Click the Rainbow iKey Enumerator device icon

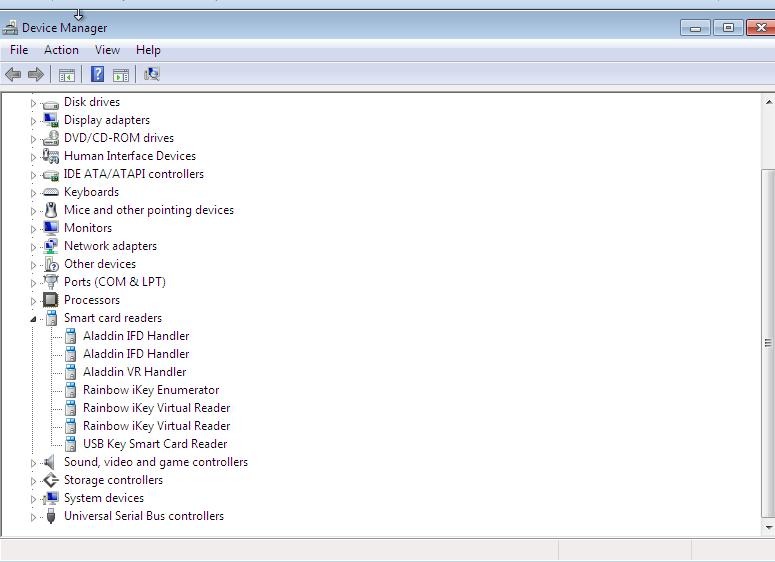(71, 390)
